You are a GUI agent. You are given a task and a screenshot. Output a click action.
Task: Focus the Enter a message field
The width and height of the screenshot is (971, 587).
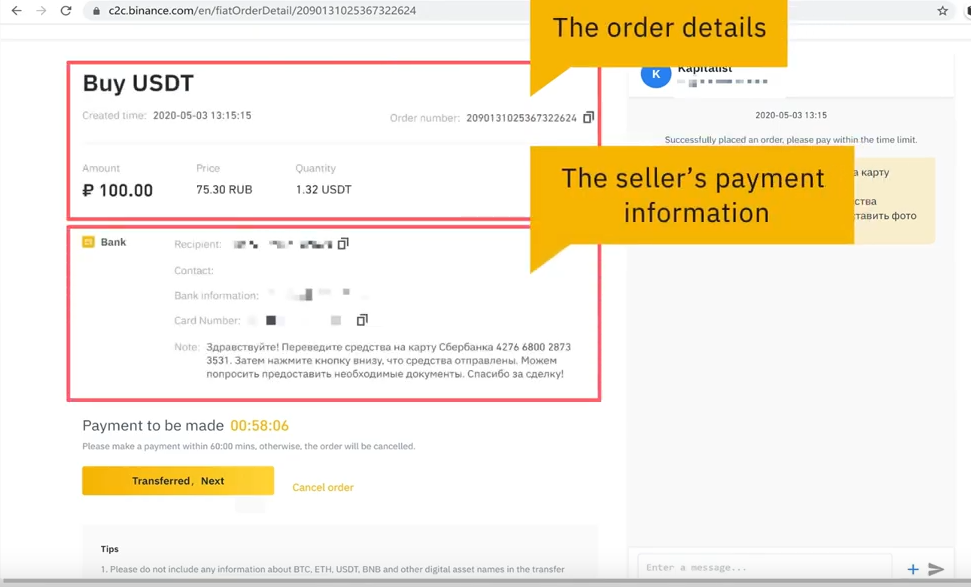[x=765, y=568]
